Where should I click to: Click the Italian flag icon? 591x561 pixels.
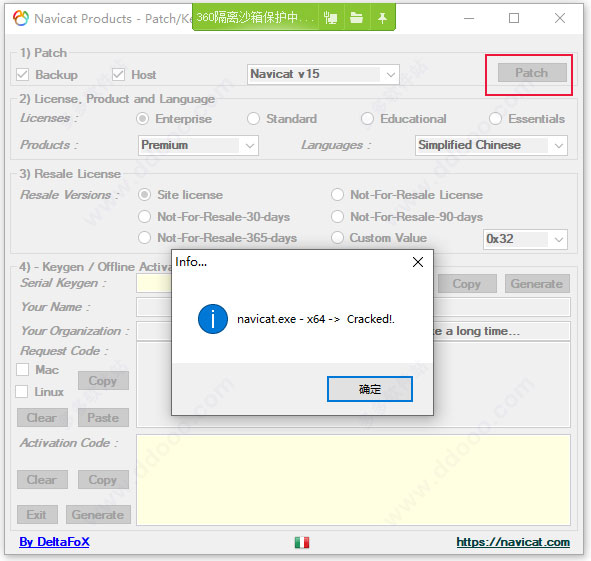coord(302,543)
